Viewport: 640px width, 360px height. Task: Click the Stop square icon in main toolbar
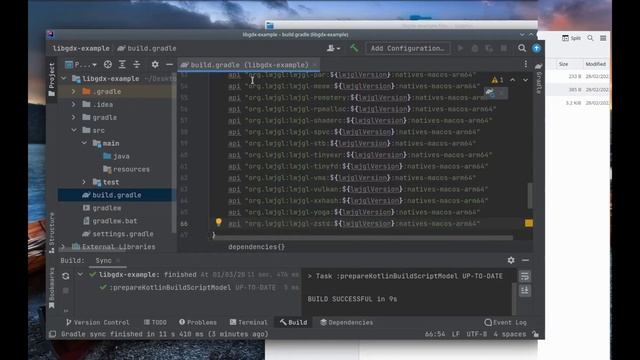(504, 48)
